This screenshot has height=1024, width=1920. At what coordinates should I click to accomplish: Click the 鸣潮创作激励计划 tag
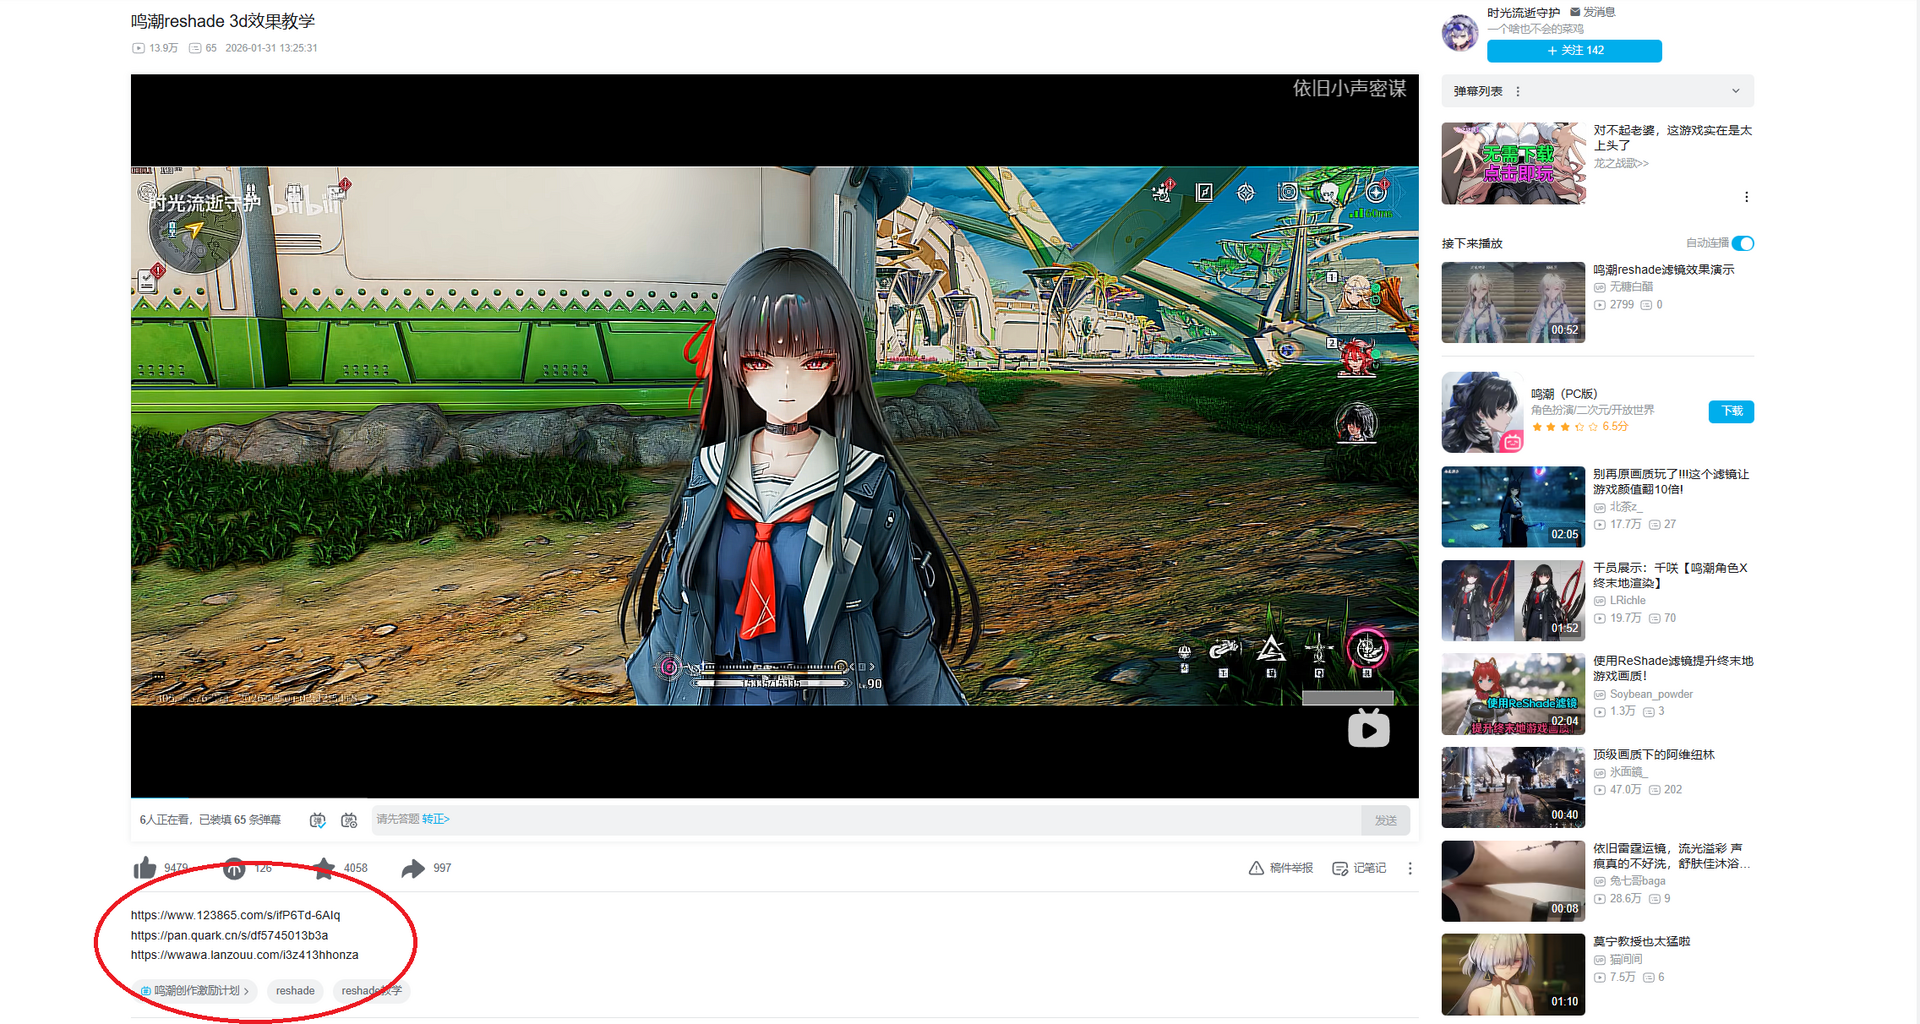[195, 991]
